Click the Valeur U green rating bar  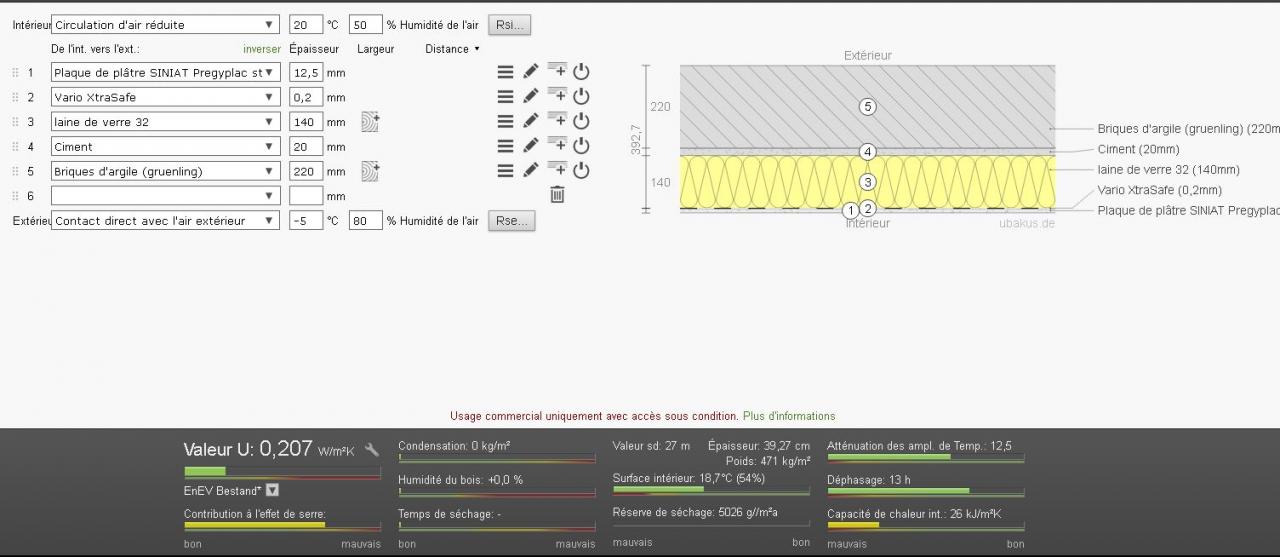click(x=282, y=471)
